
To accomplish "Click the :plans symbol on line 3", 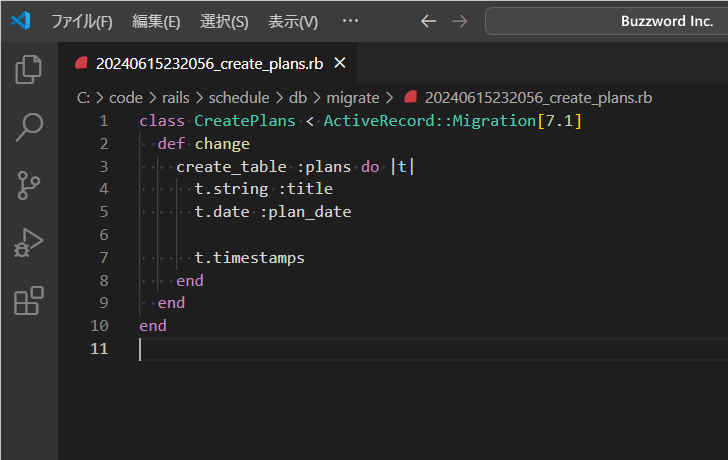I will 324,167.
